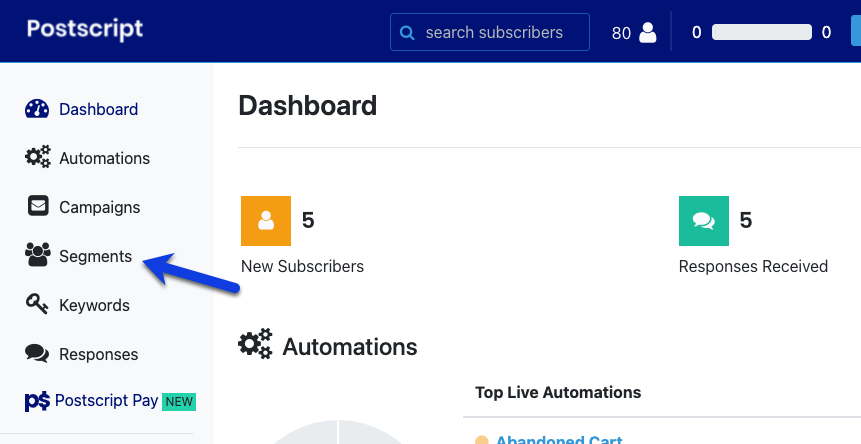This screenshot has height=444, width=861.
Task: Open Responses in the sidebar
Action: [x=99, y=355]
